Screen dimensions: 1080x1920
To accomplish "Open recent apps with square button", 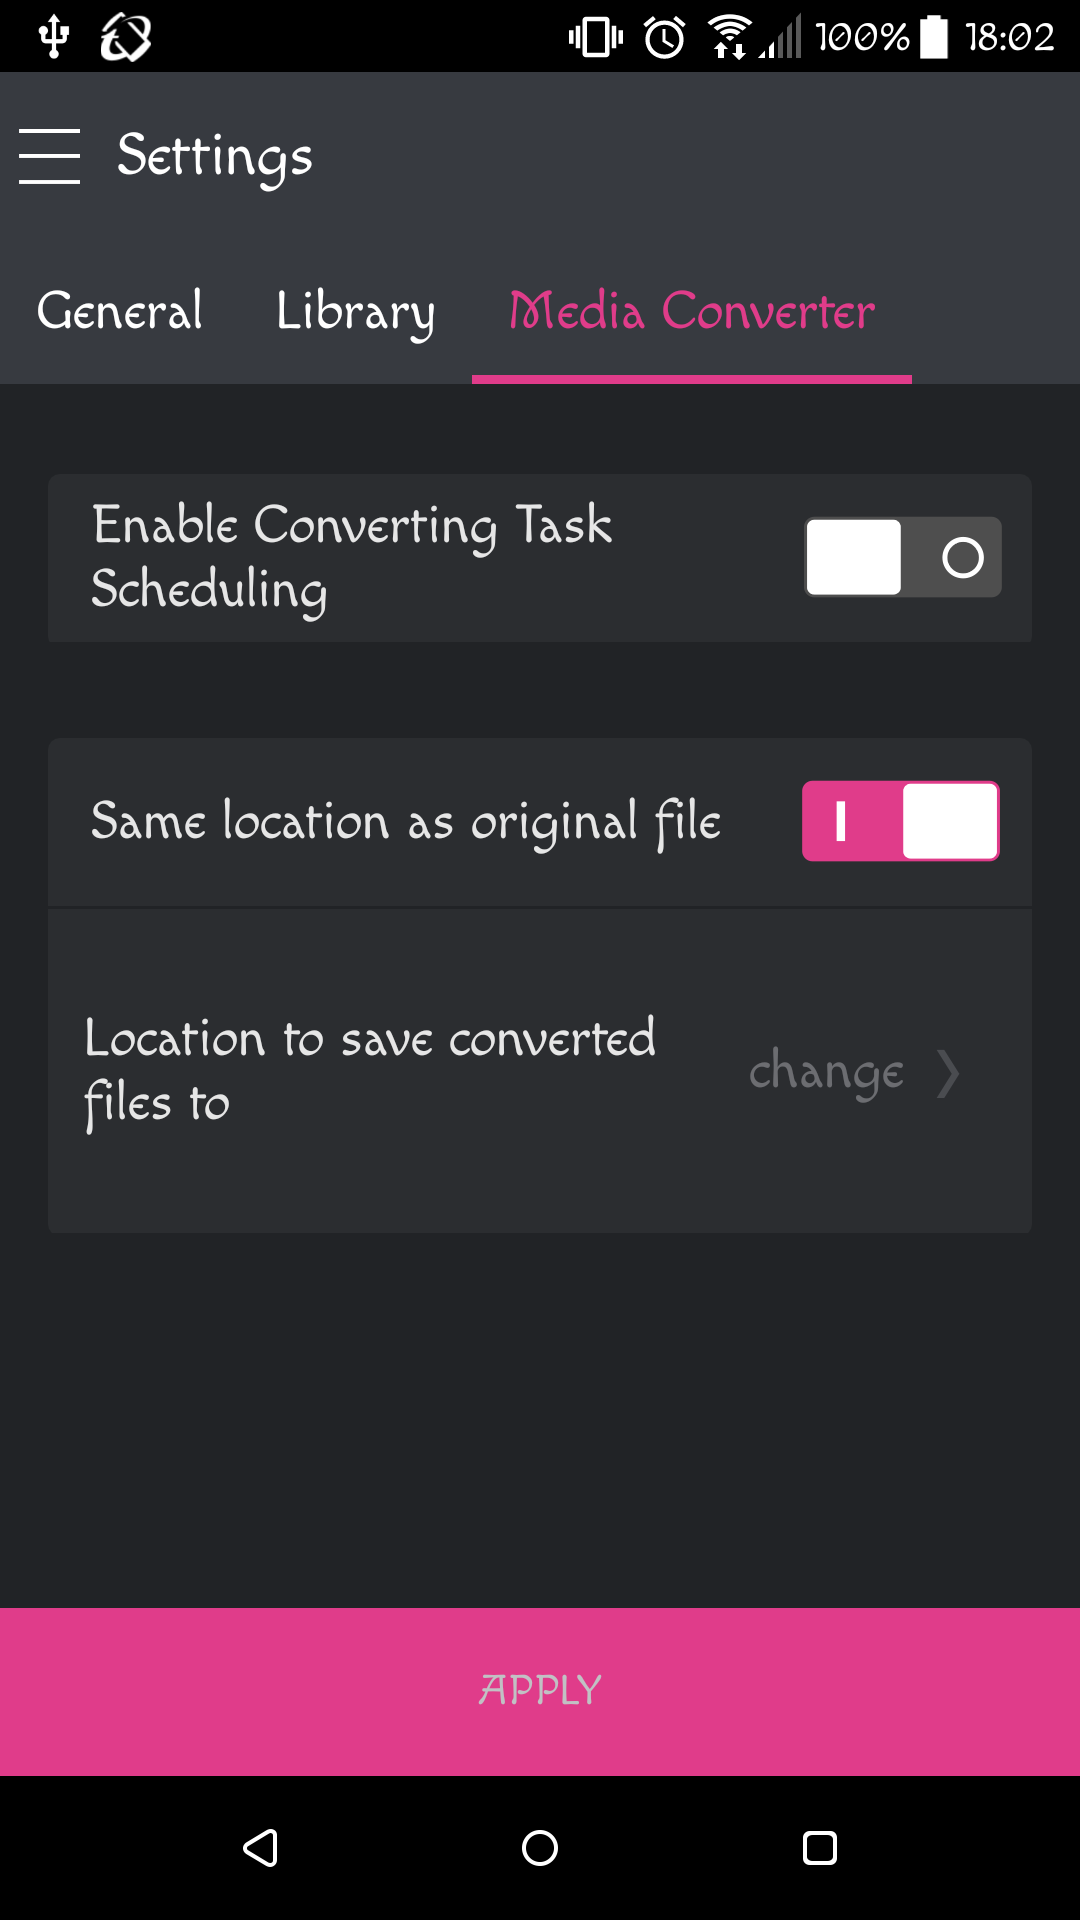I will coord(820,1848).
